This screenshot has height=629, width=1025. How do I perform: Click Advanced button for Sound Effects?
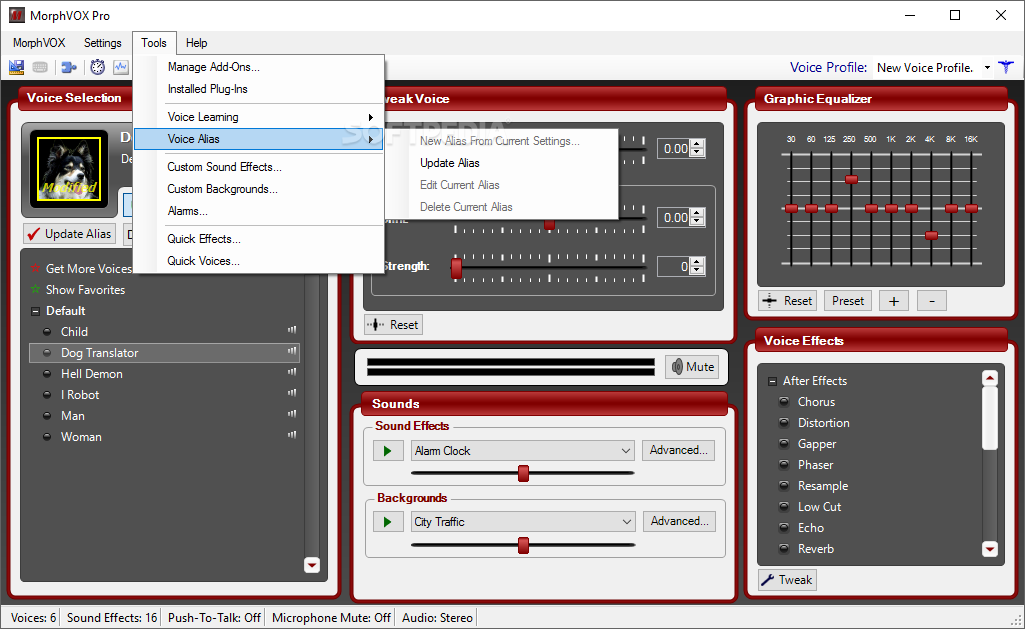coord(679,450)
